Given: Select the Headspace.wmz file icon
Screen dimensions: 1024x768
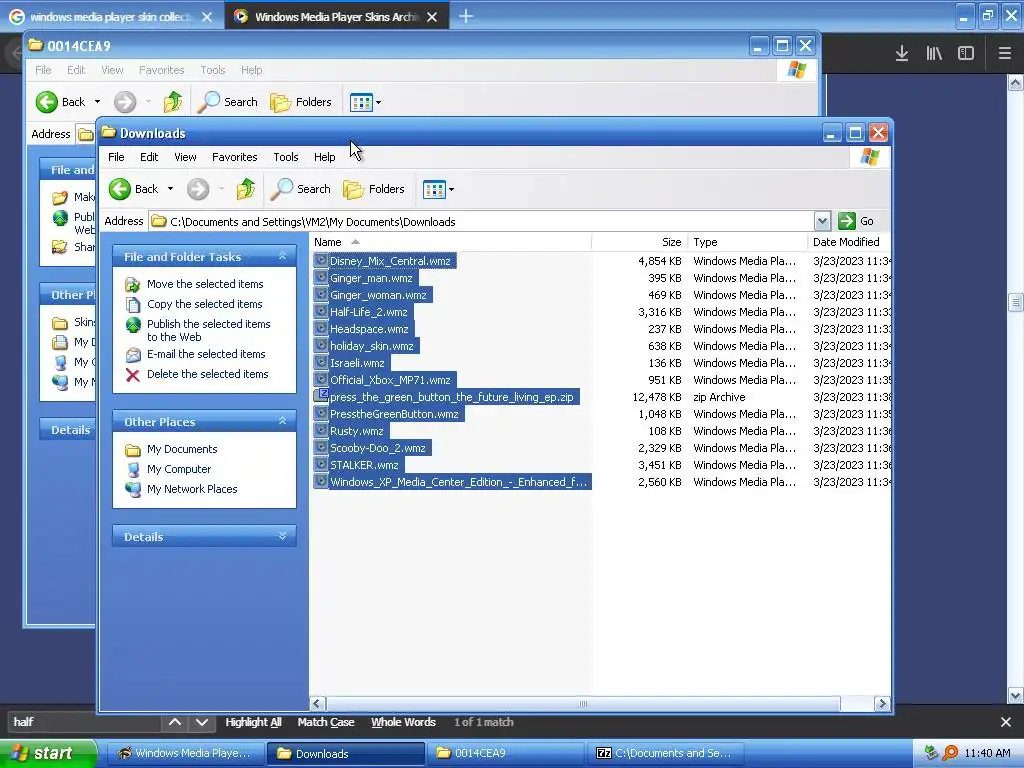Looking at the screenshot, I should tap(321, 328).
